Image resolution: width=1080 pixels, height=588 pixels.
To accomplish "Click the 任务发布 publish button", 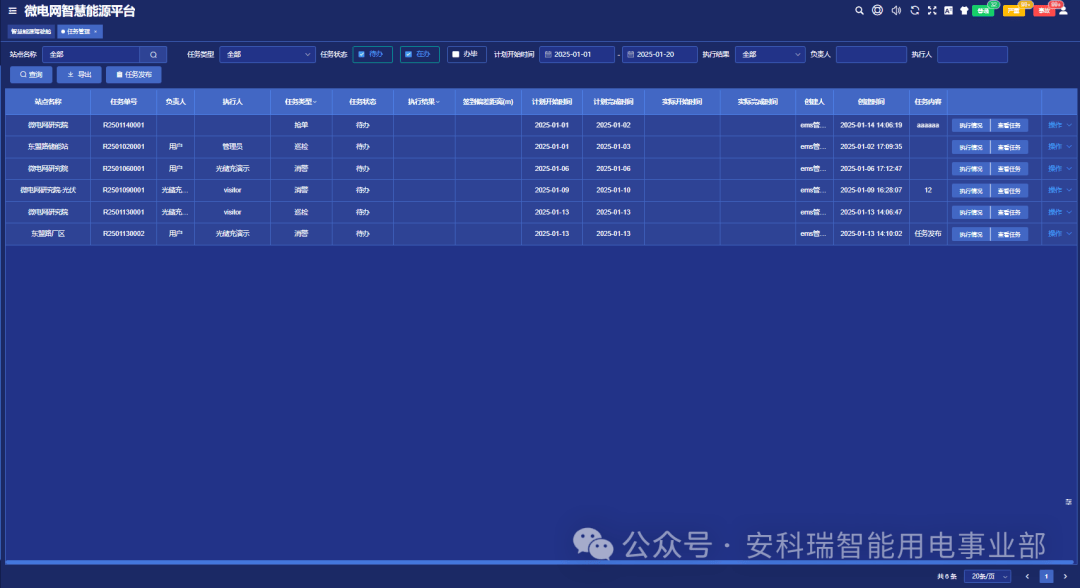I will tap(134, 74).
